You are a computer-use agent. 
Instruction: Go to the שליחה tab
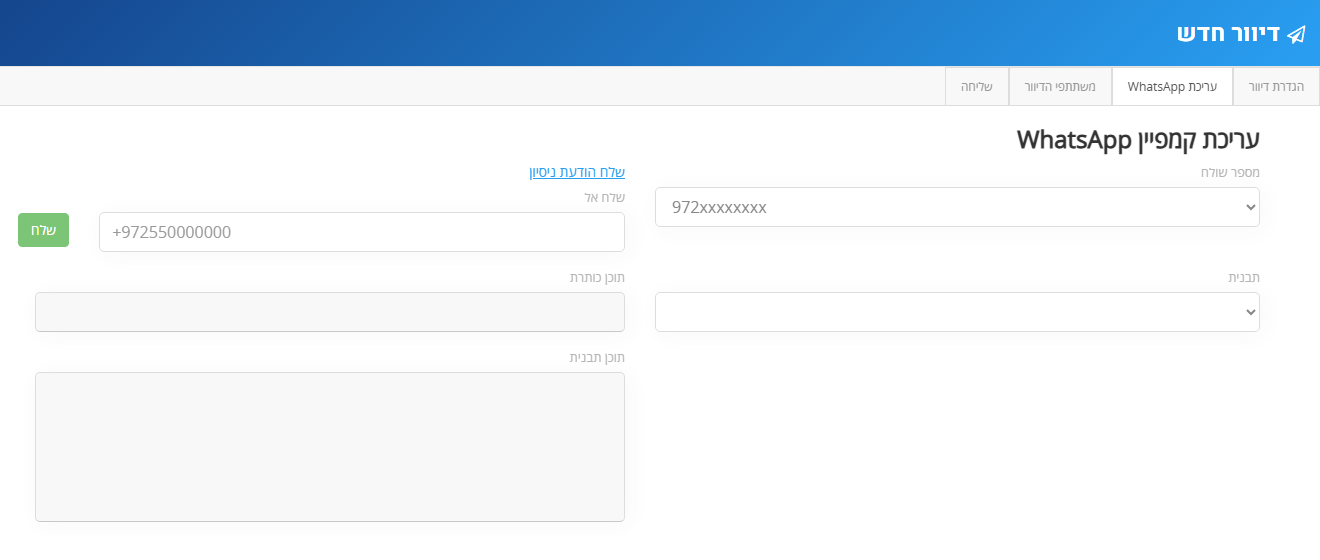tap(977, 87)
